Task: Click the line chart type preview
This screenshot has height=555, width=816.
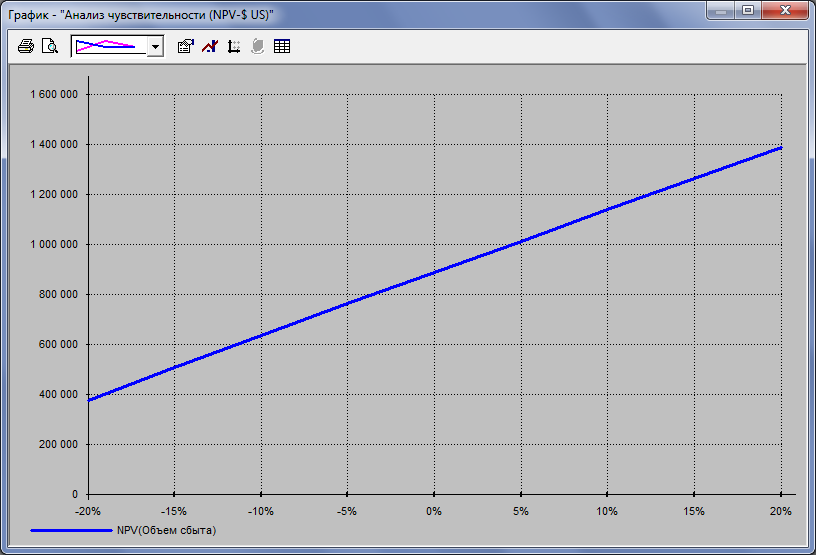Action: 109,46
